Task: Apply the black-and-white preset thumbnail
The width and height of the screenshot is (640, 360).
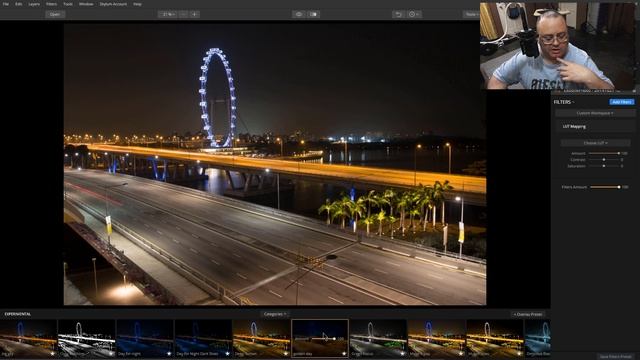Action: (x=86, y=338)
